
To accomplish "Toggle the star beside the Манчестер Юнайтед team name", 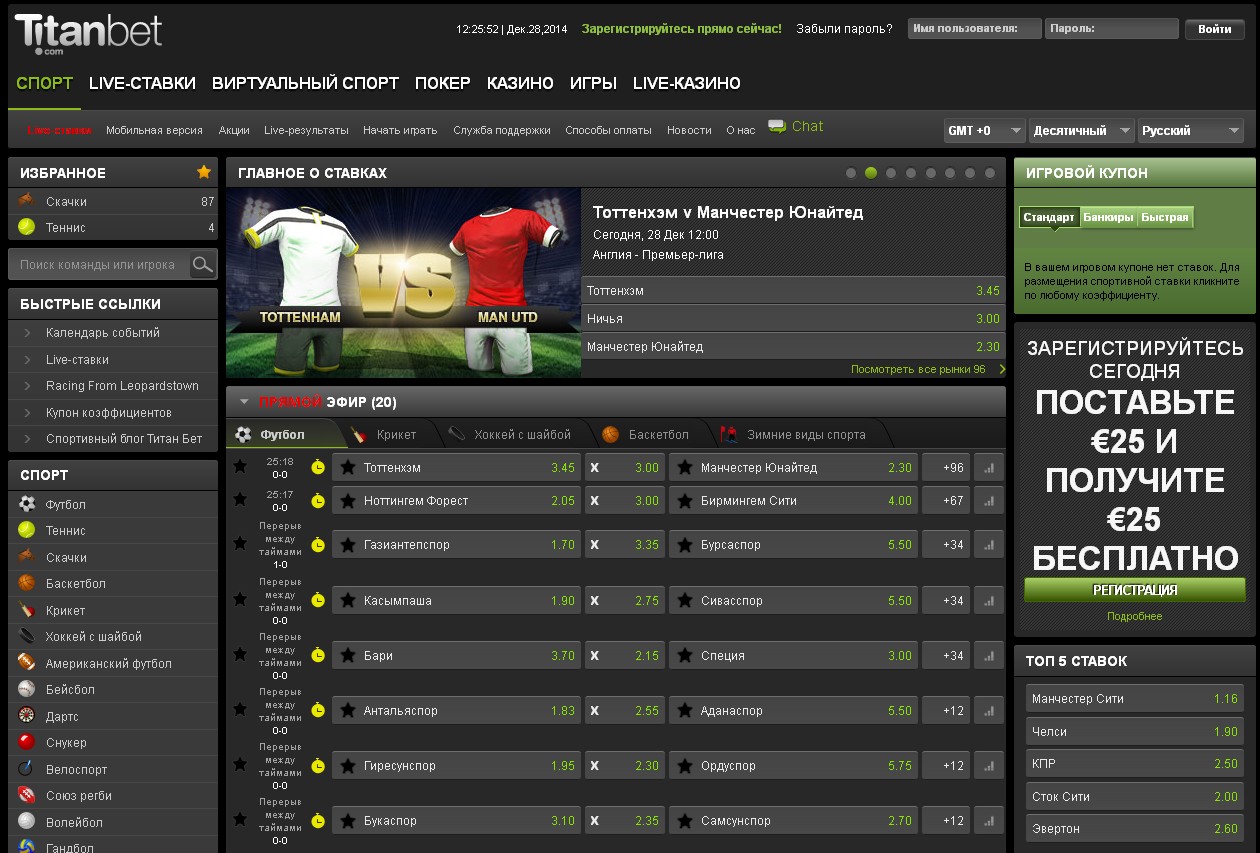I will pos(685,467).
